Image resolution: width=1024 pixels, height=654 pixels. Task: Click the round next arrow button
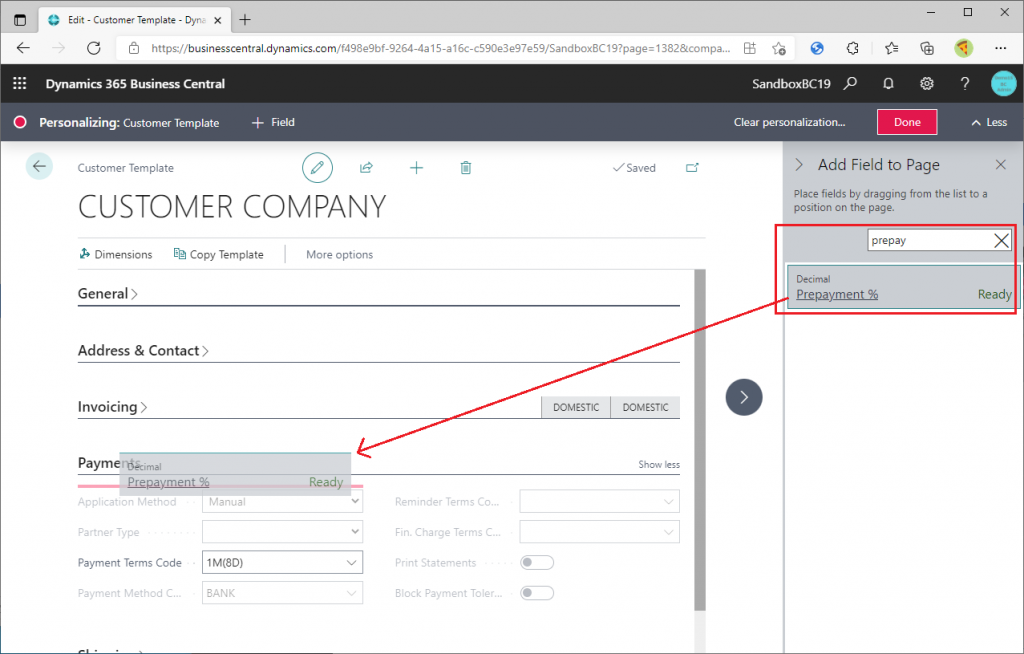744,397
